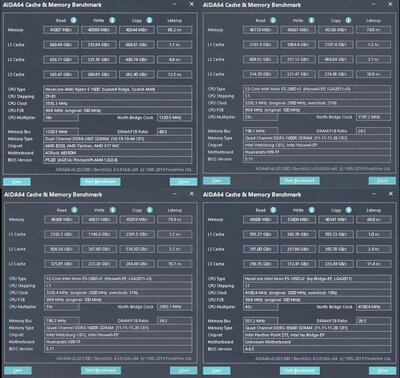This screenshot has width=400, height=378.
Task: Open Read info icon in ASRock AB350M window
Action: tap(73, 20)
